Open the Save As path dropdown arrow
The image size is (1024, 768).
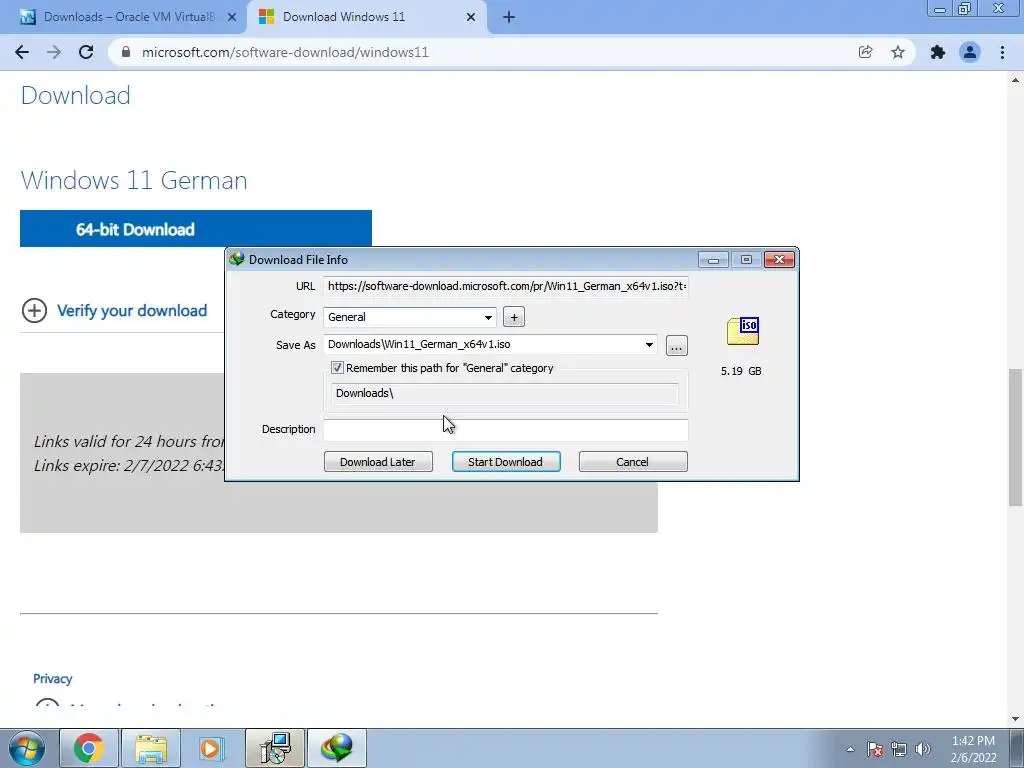click(649, 344)
